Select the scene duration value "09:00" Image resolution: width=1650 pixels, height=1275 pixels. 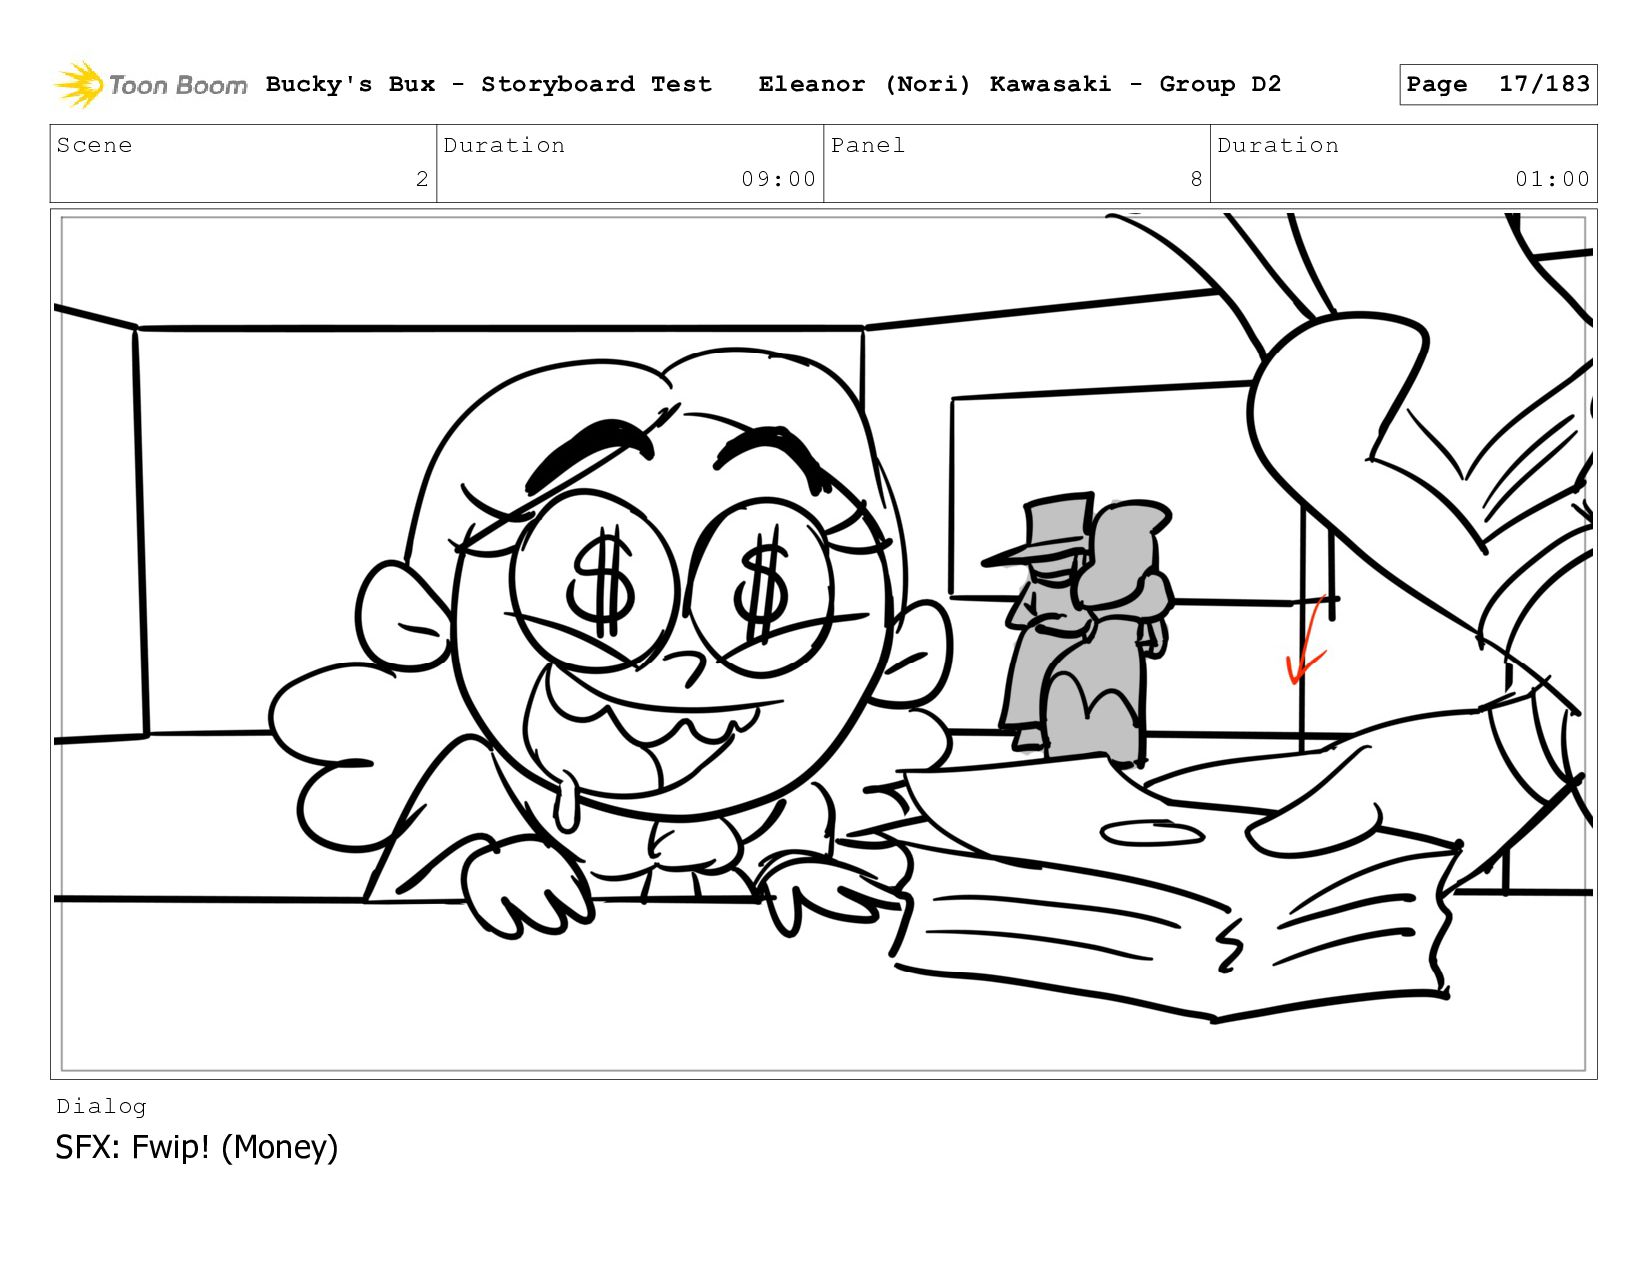point(779,179)
